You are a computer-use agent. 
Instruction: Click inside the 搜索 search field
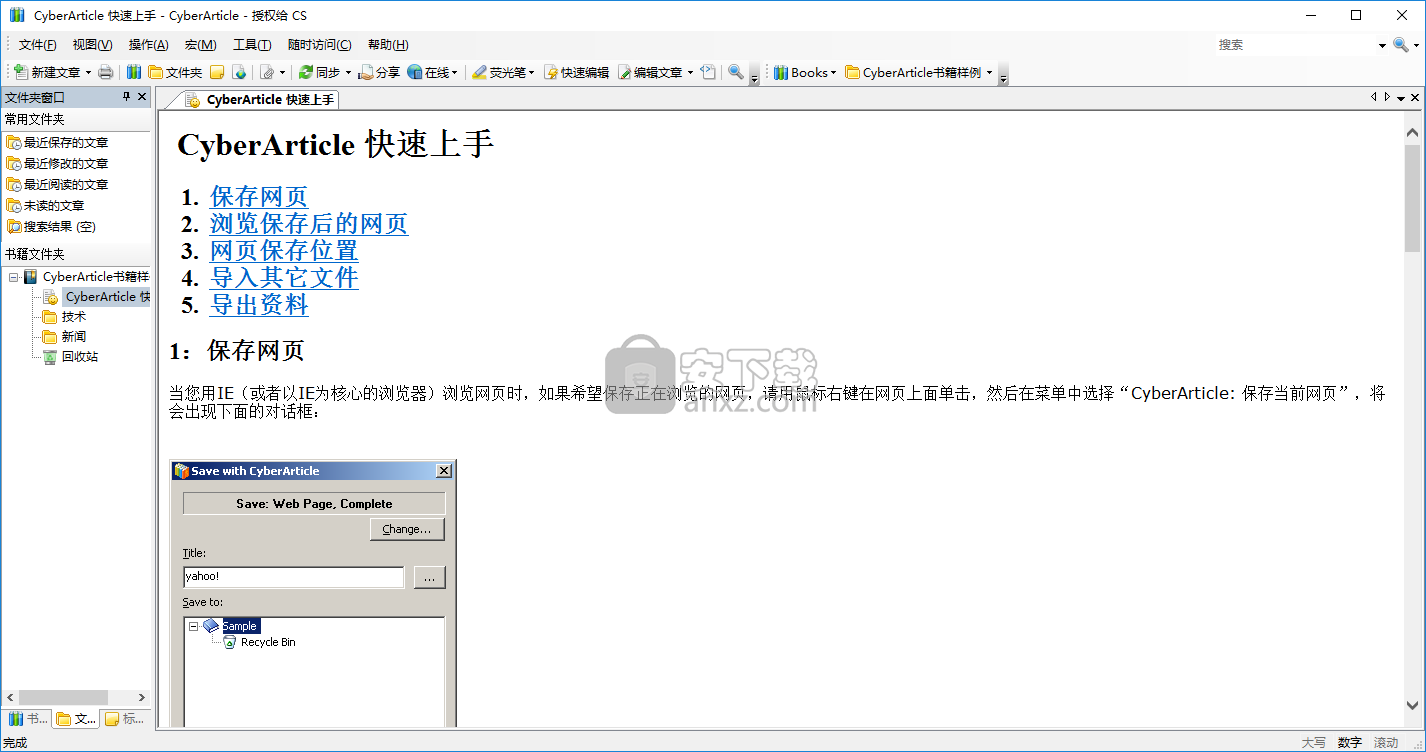[1295, 44]
